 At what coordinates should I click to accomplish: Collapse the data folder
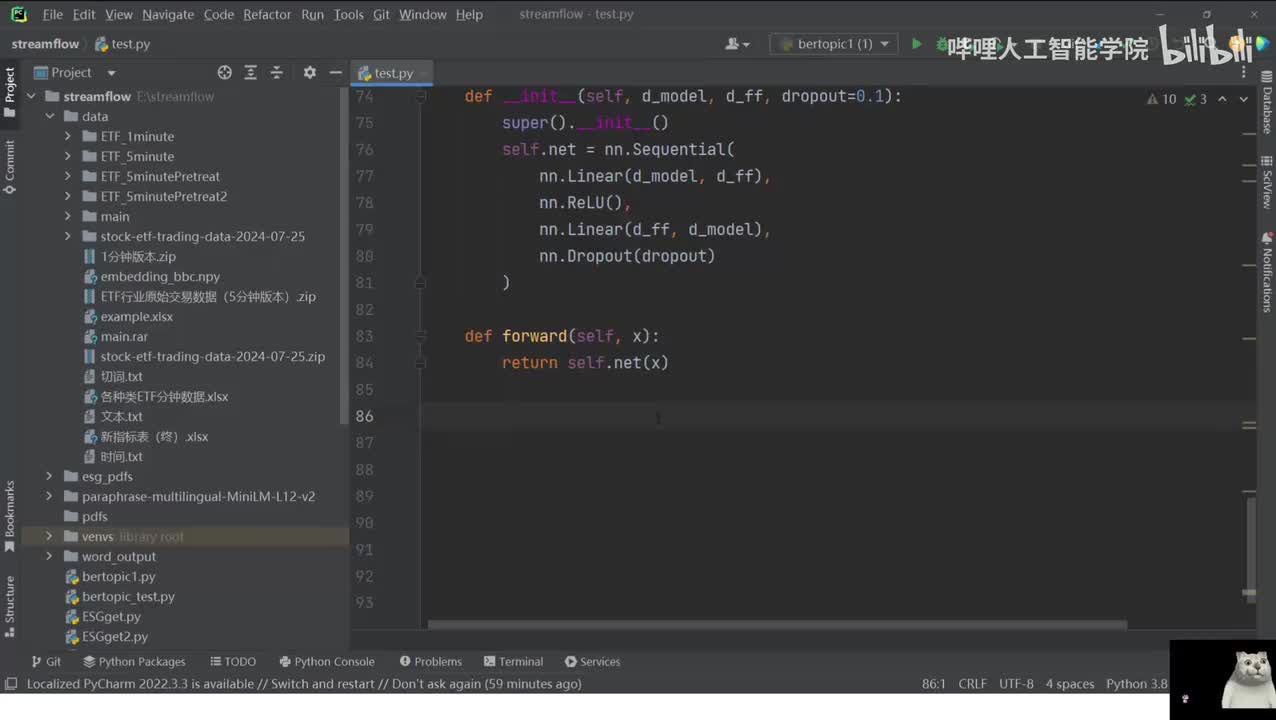[x=49, y=117]
